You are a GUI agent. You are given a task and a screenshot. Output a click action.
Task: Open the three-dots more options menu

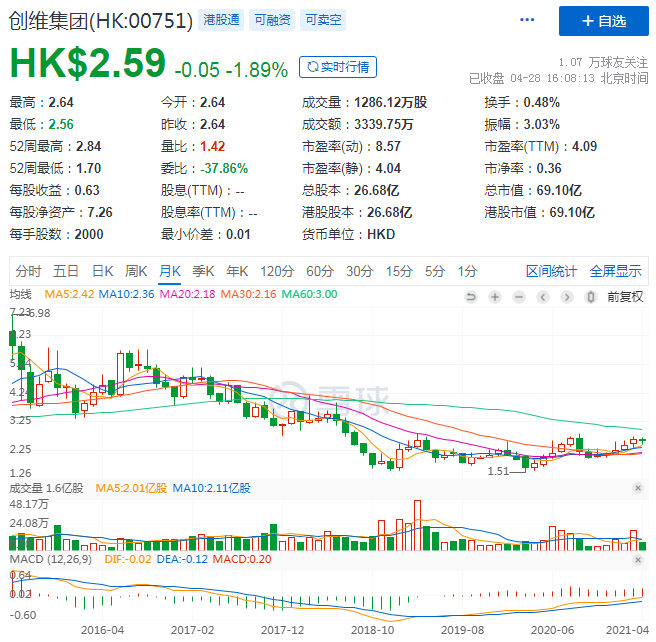[x=527, y=20]
